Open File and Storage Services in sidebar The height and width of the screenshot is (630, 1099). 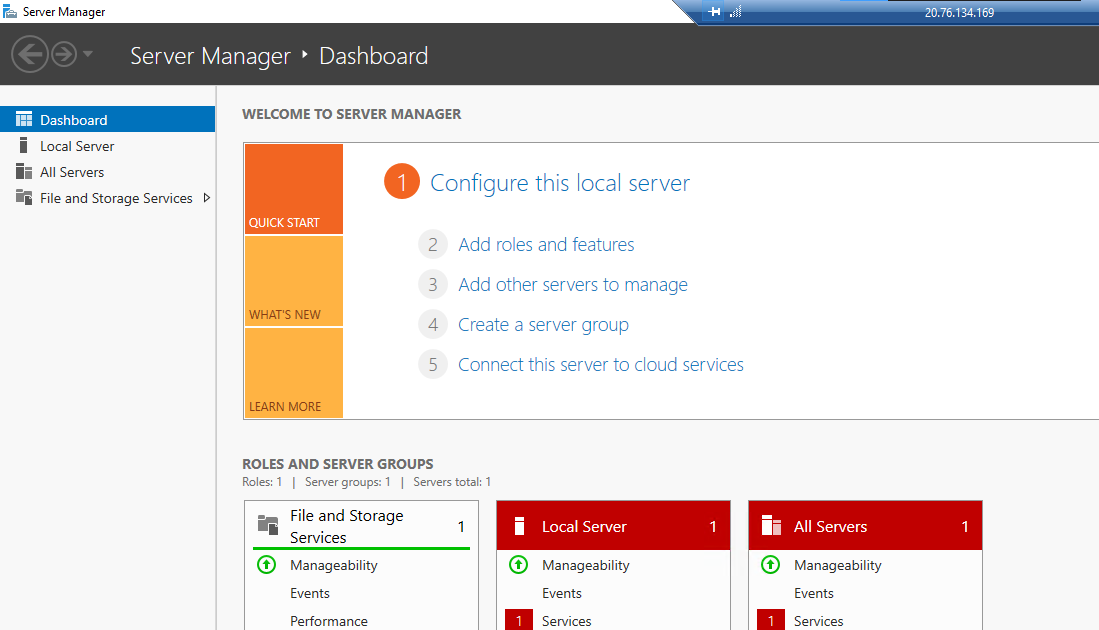[x=116, y=198]
